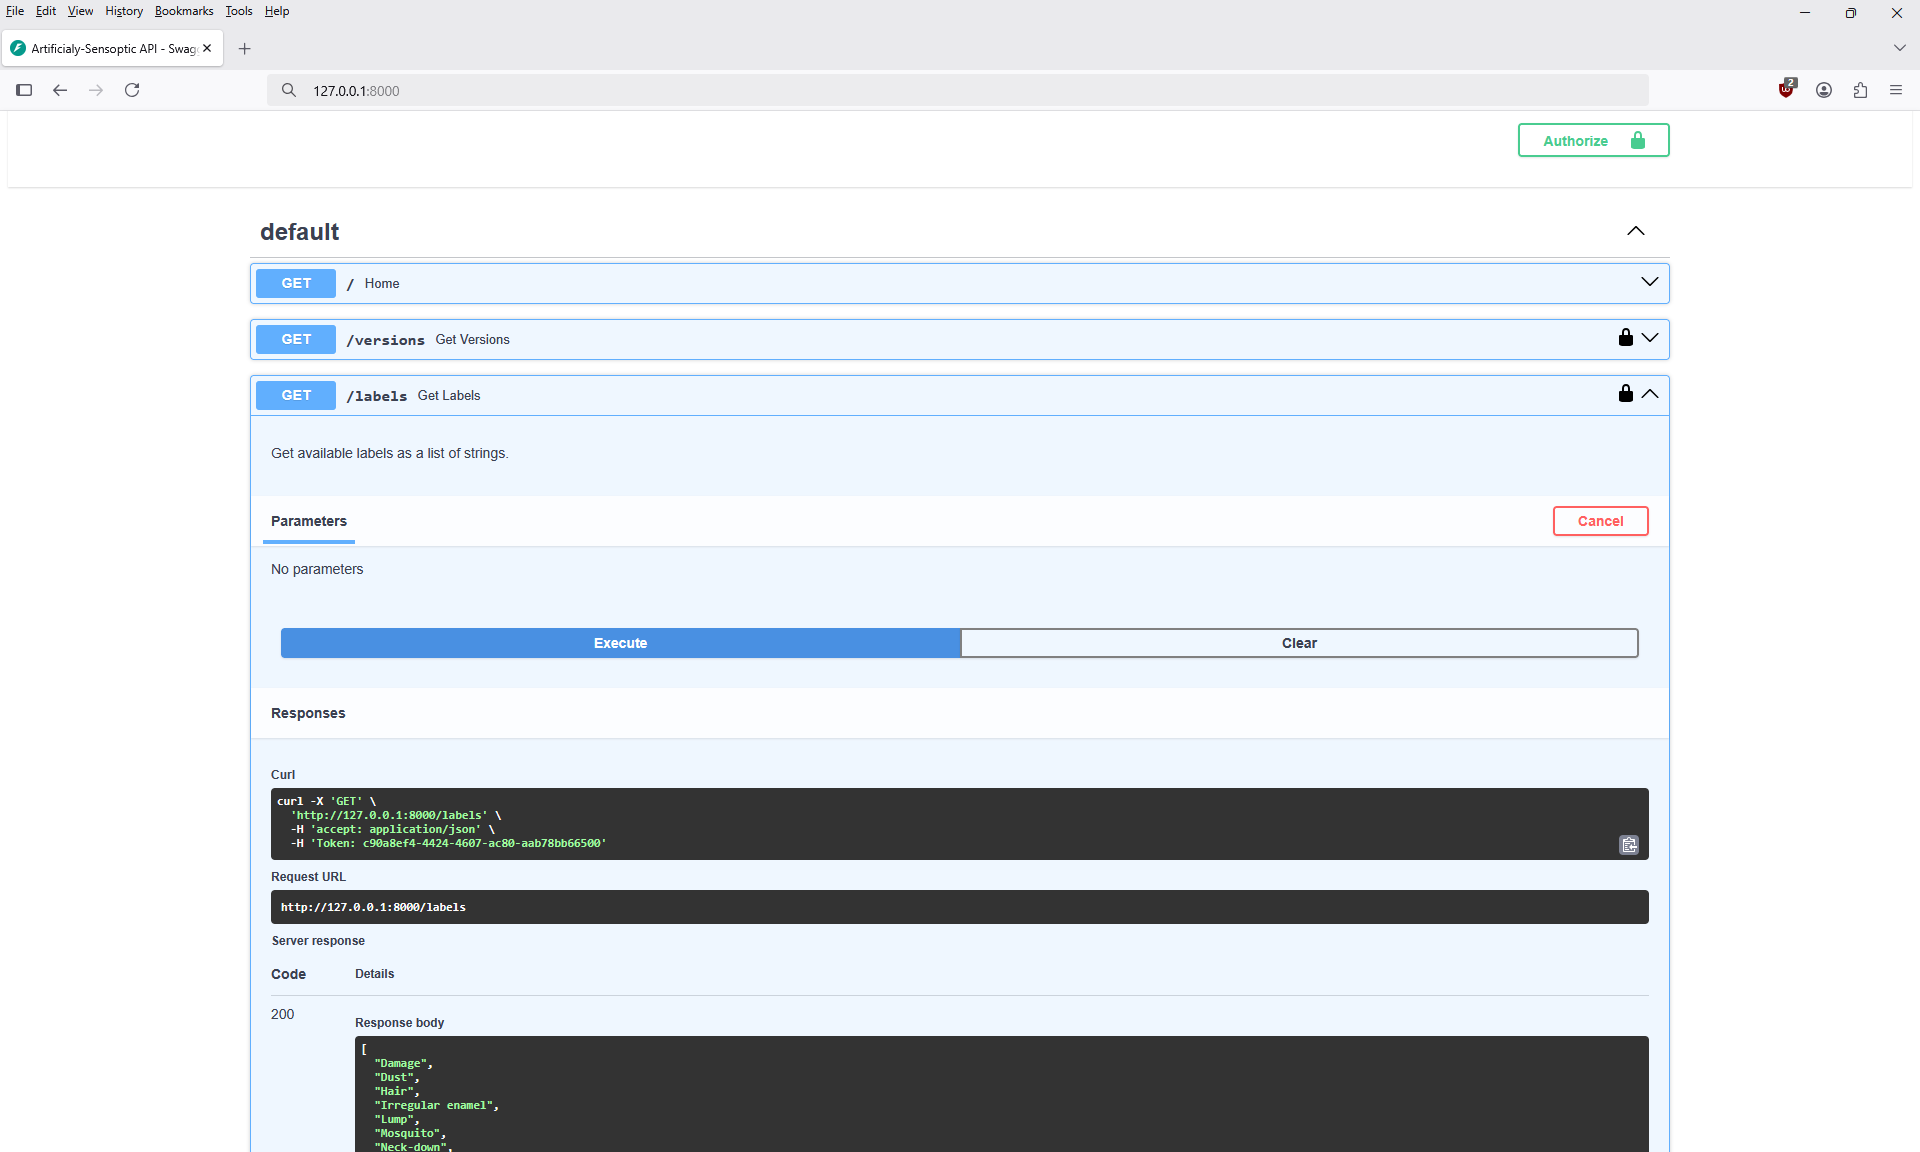Screen dimensions: 1920x1152
Task: Copy the curl command to clipboard
Action: 1628,845
